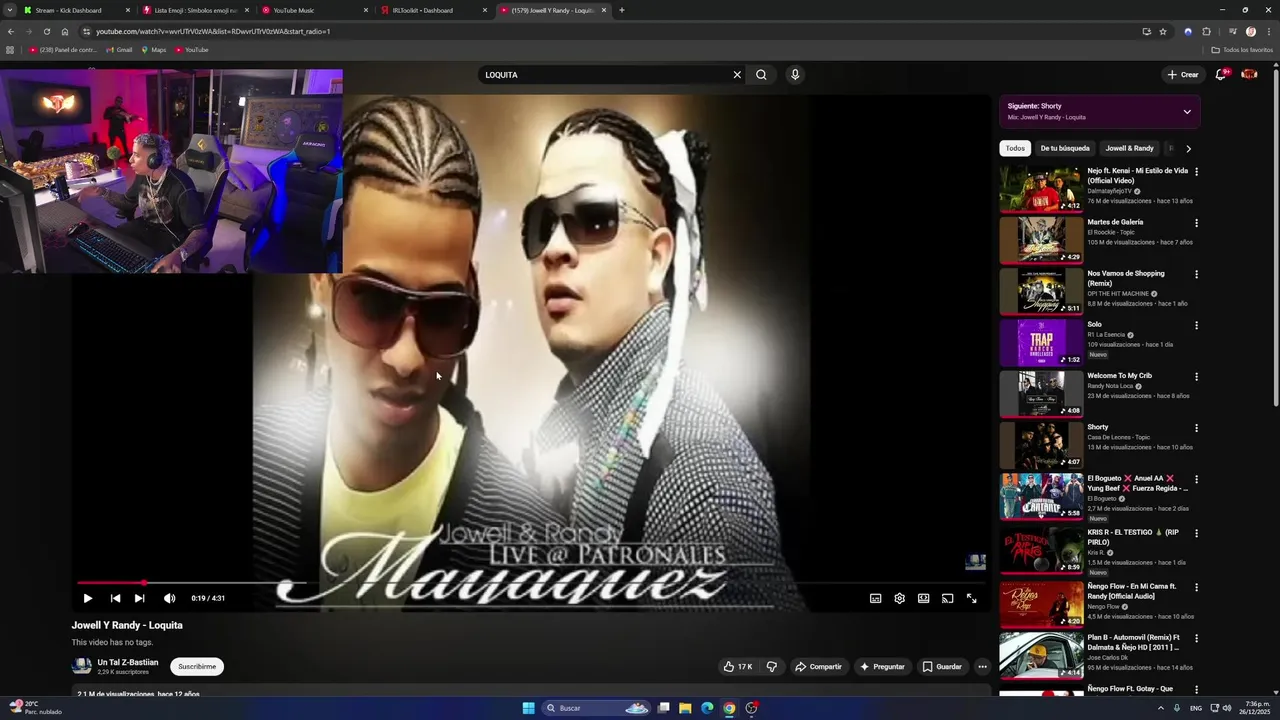This screenshot has height=720, width=1280.
Task: Open Martes de Galería thumbnail
Action: pyautogui.click(x=1041, y=240)
